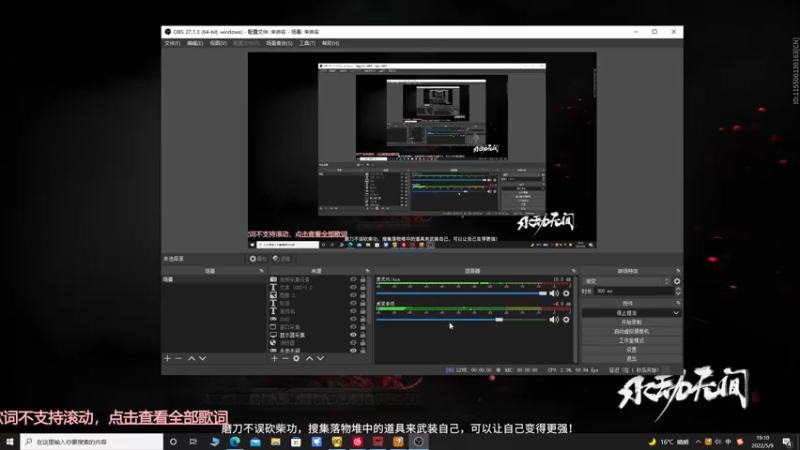Move the scene up in Scenes panel
Viewport: 800px width, 450px height.
pyautogui.click(x=191, y=359)
